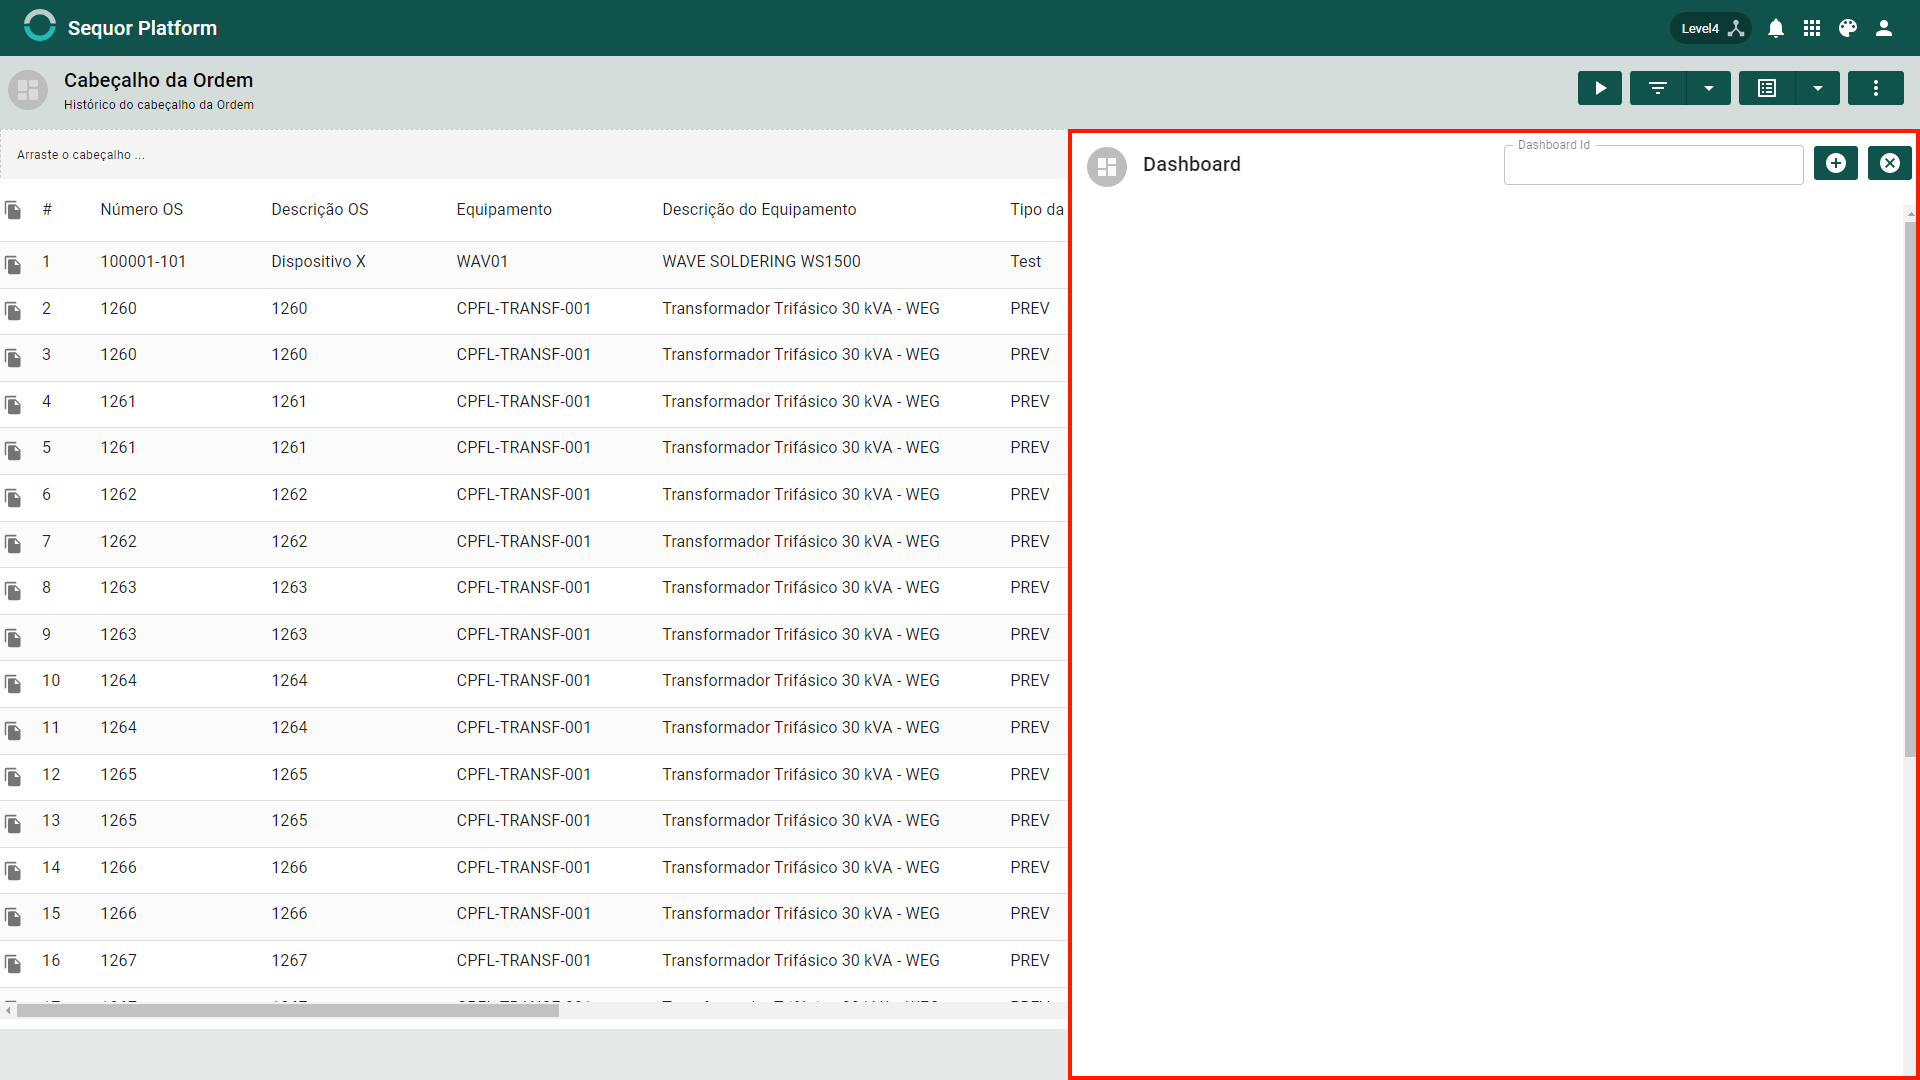This screenshot has height=1080, width=1920.
Task: Select WAVE SOLDERING WS1500 cell
Action: point(761,261)
